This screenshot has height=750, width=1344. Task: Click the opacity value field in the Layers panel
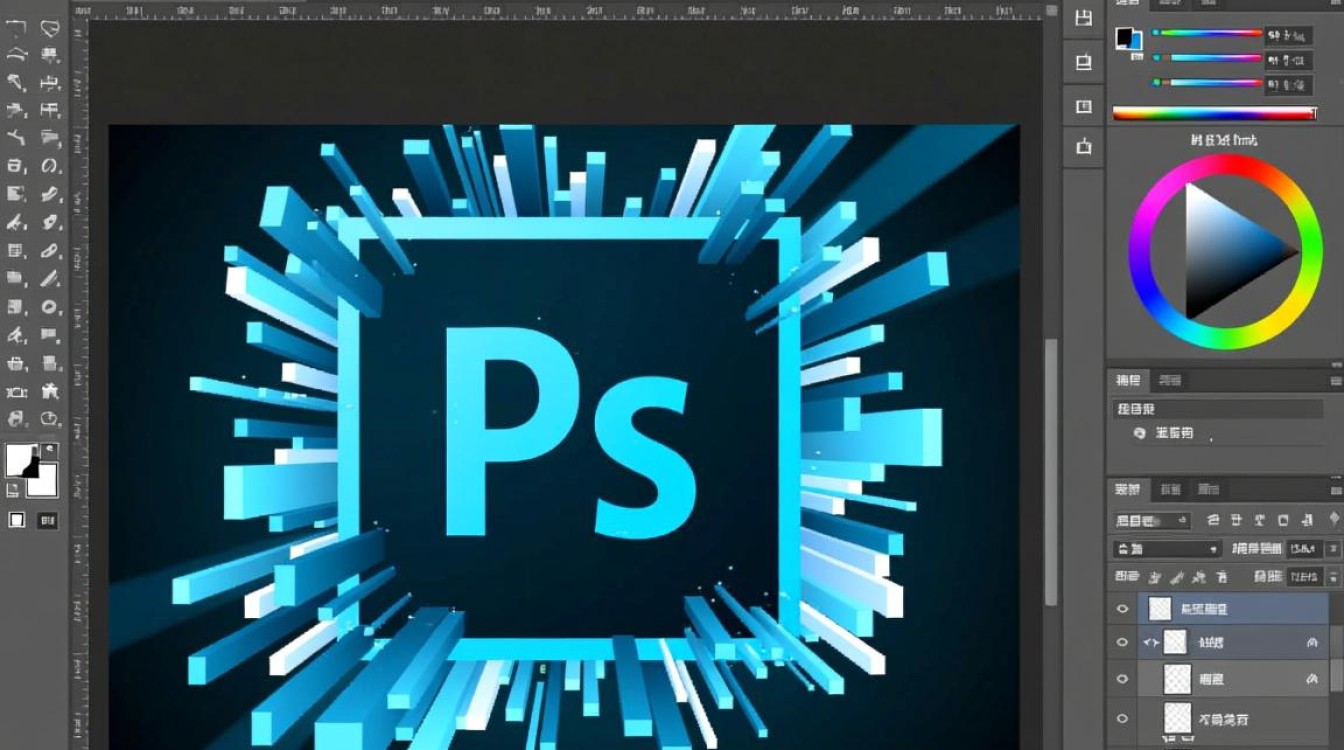tap(1303, 549)
